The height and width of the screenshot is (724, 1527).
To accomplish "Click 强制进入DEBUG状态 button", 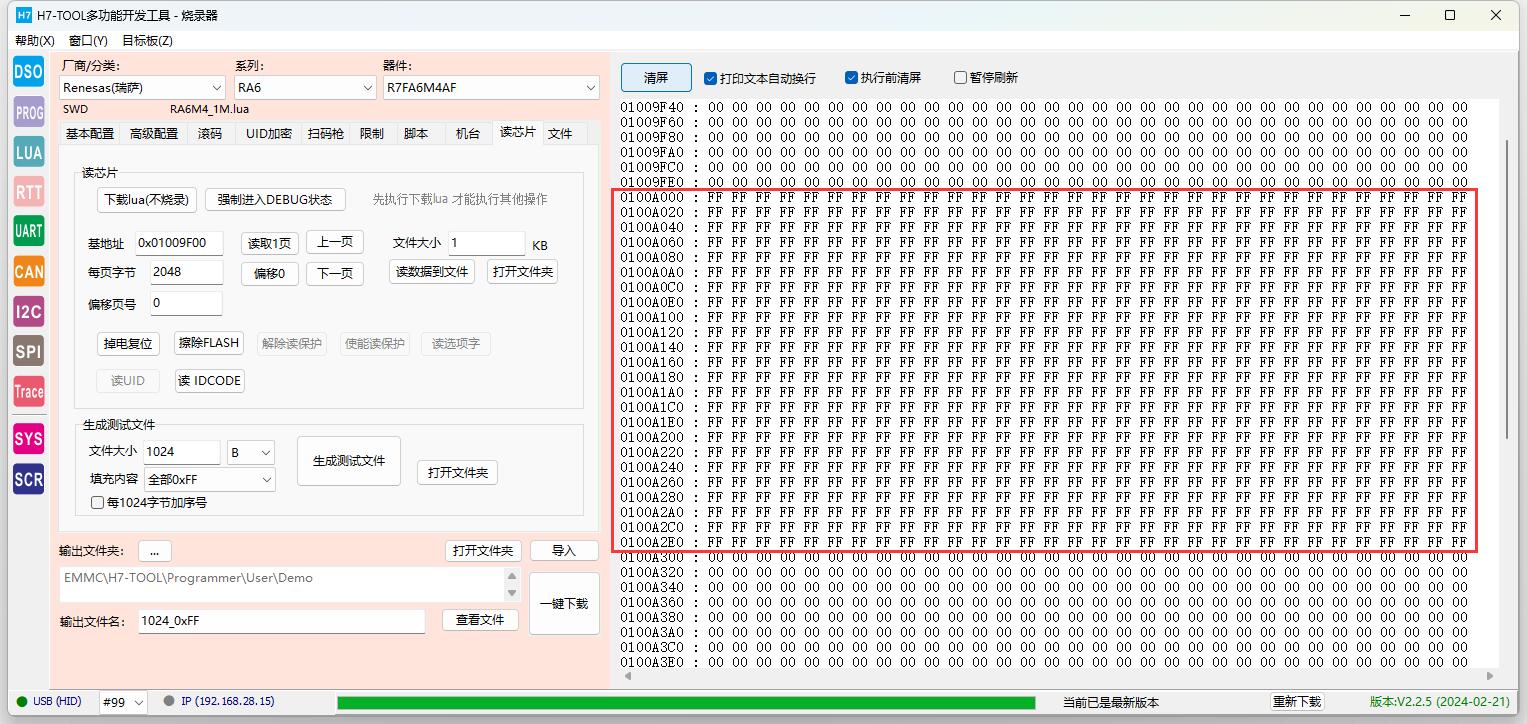I will (x=275, y=199).
